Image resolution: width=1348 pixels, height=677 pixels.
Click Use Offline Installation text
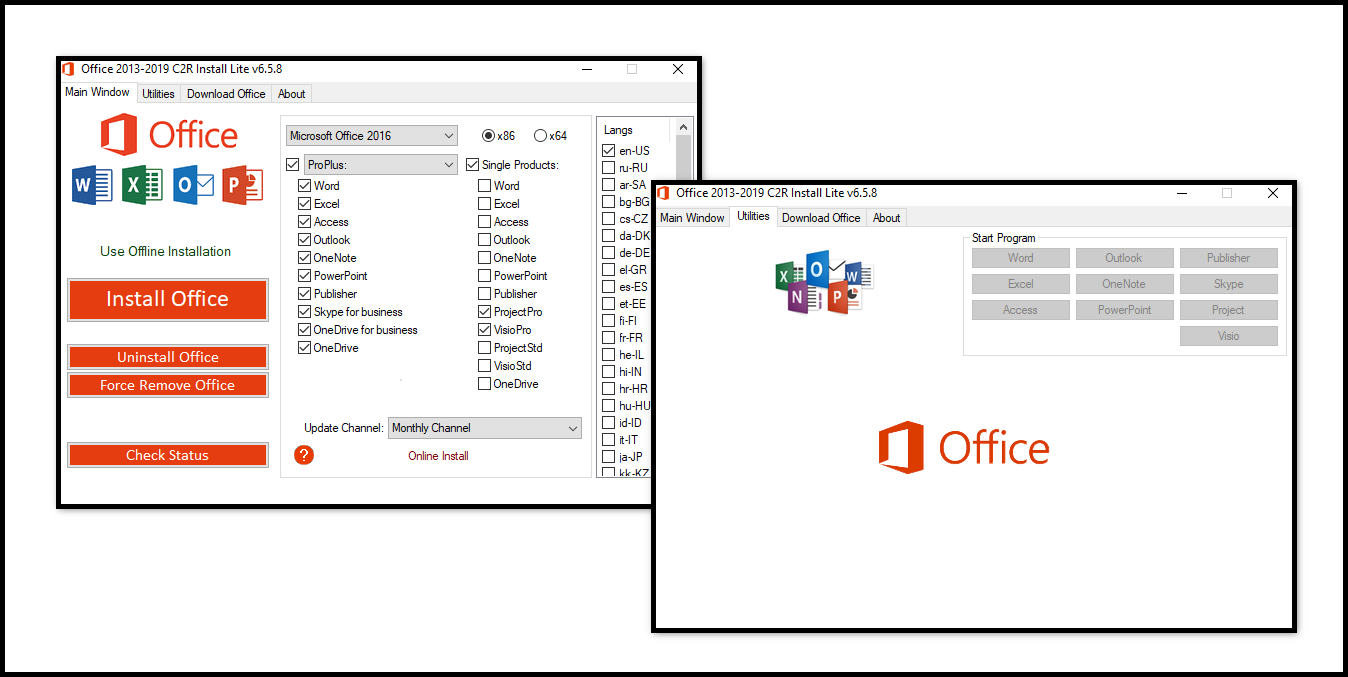coord(166,251)
